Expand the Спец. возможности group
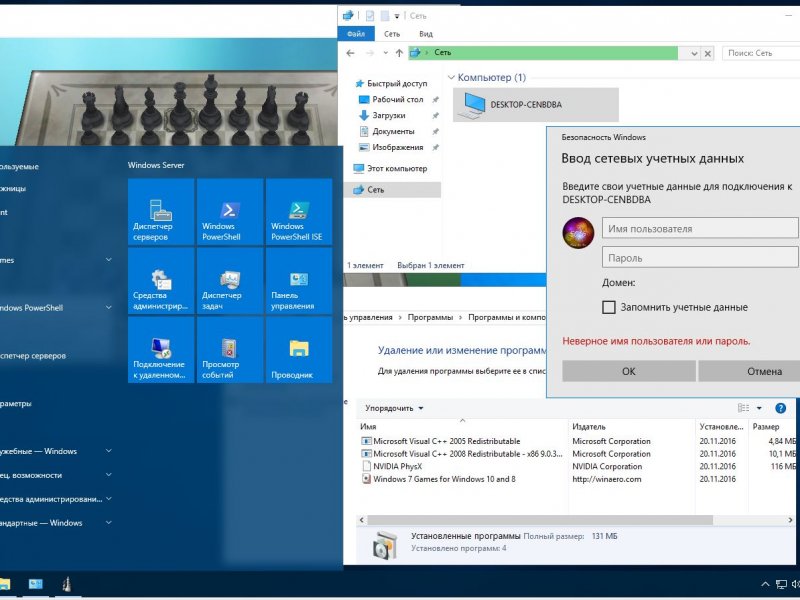This screenshot has width=800, height=600. click(109, 475)
